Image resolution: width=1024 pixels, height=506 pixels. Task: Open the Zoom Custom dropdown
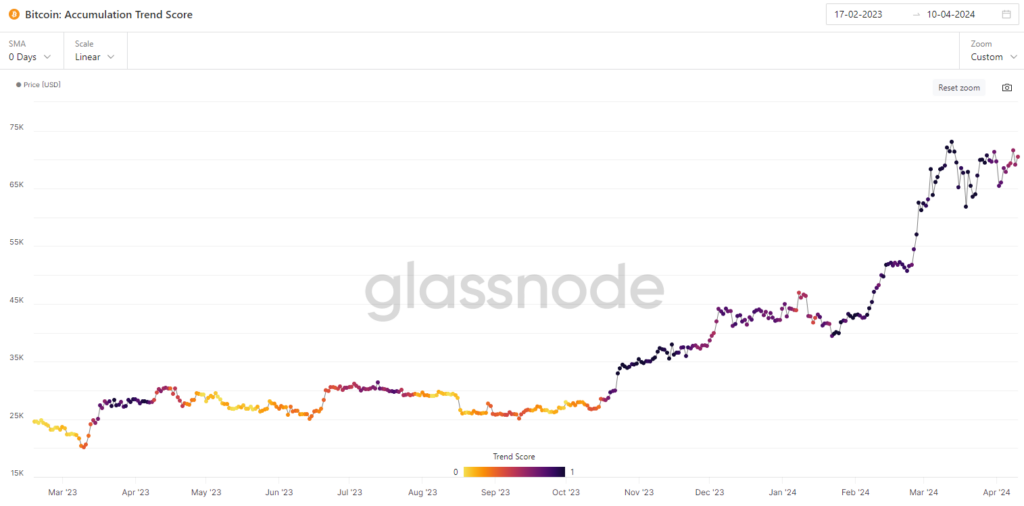click(993, 51)
